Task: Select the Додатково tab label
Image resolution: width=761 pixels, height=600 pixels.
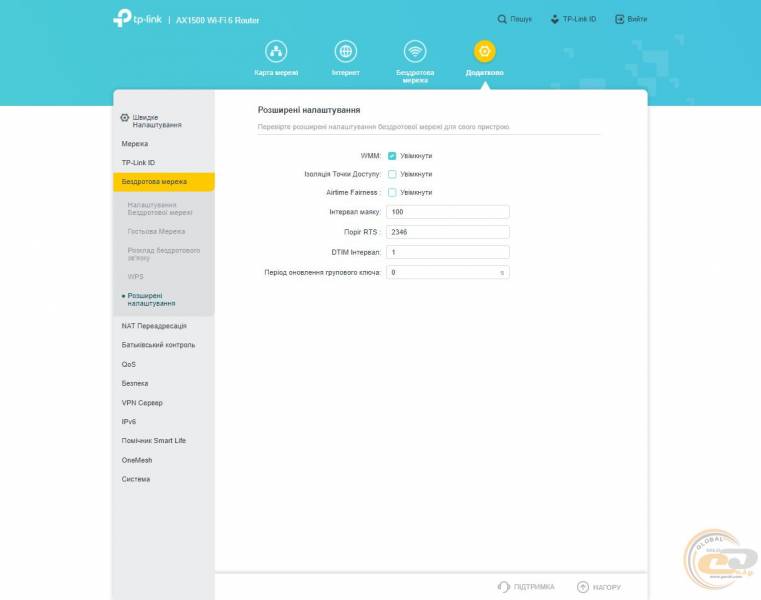Action: pyautogui.click(x=484, y=72)
